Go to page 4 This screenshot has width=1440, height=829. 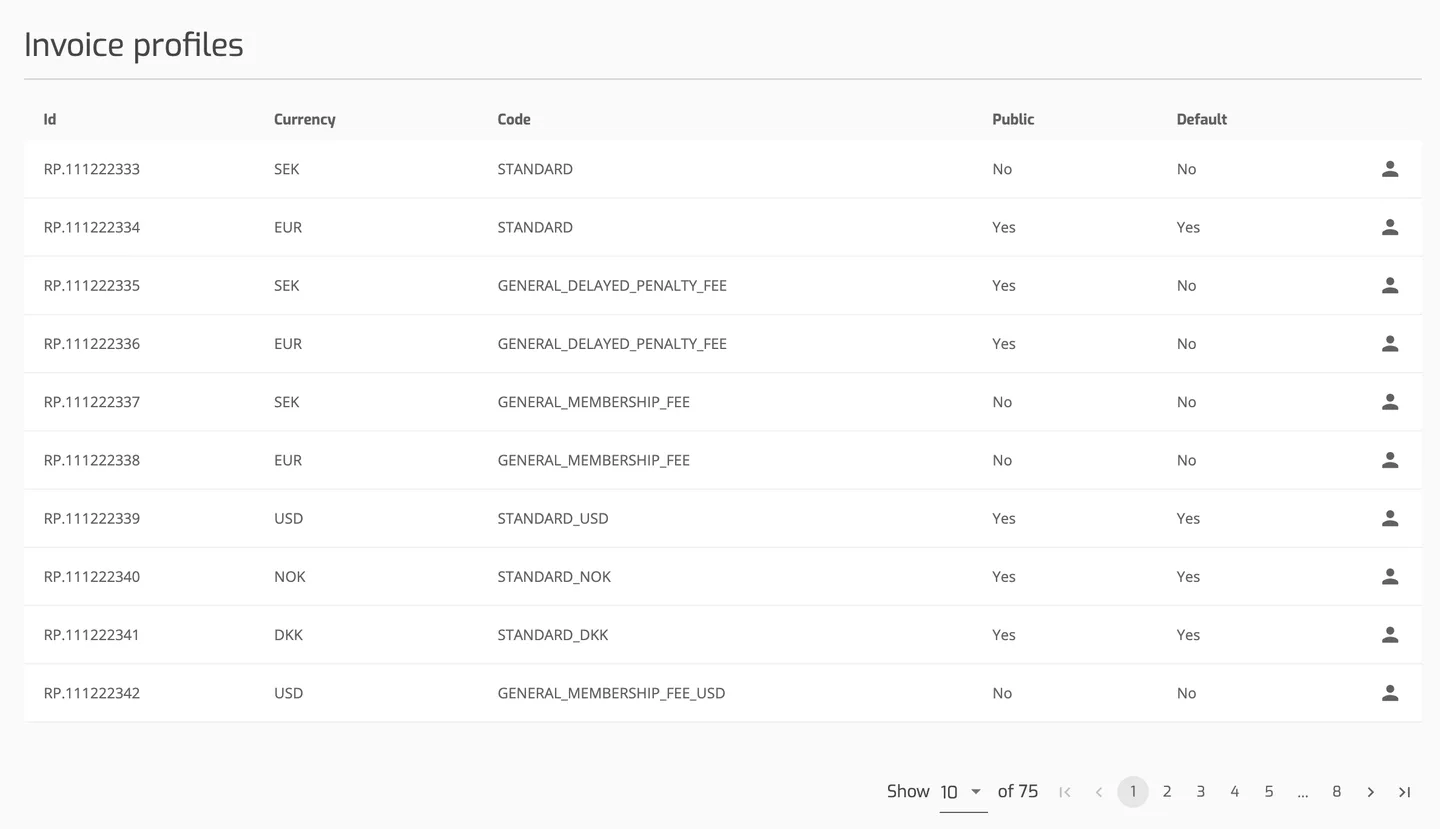(1235, 792)
